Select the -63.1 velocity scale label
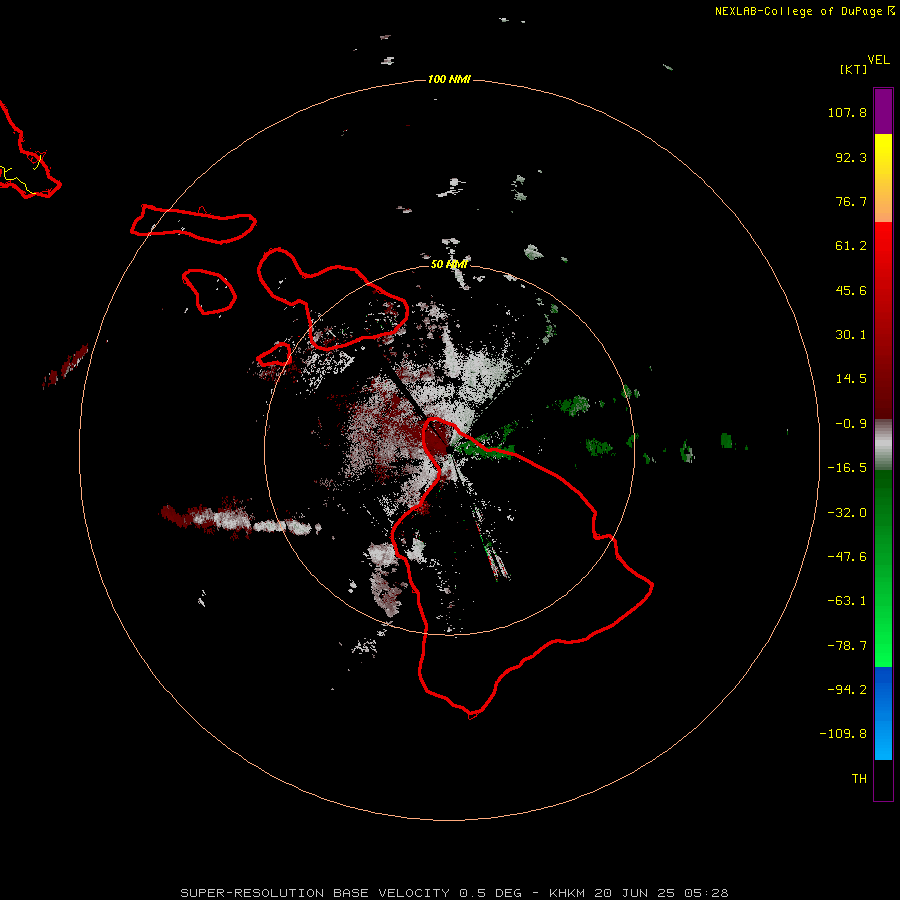 tap(847, 601)
